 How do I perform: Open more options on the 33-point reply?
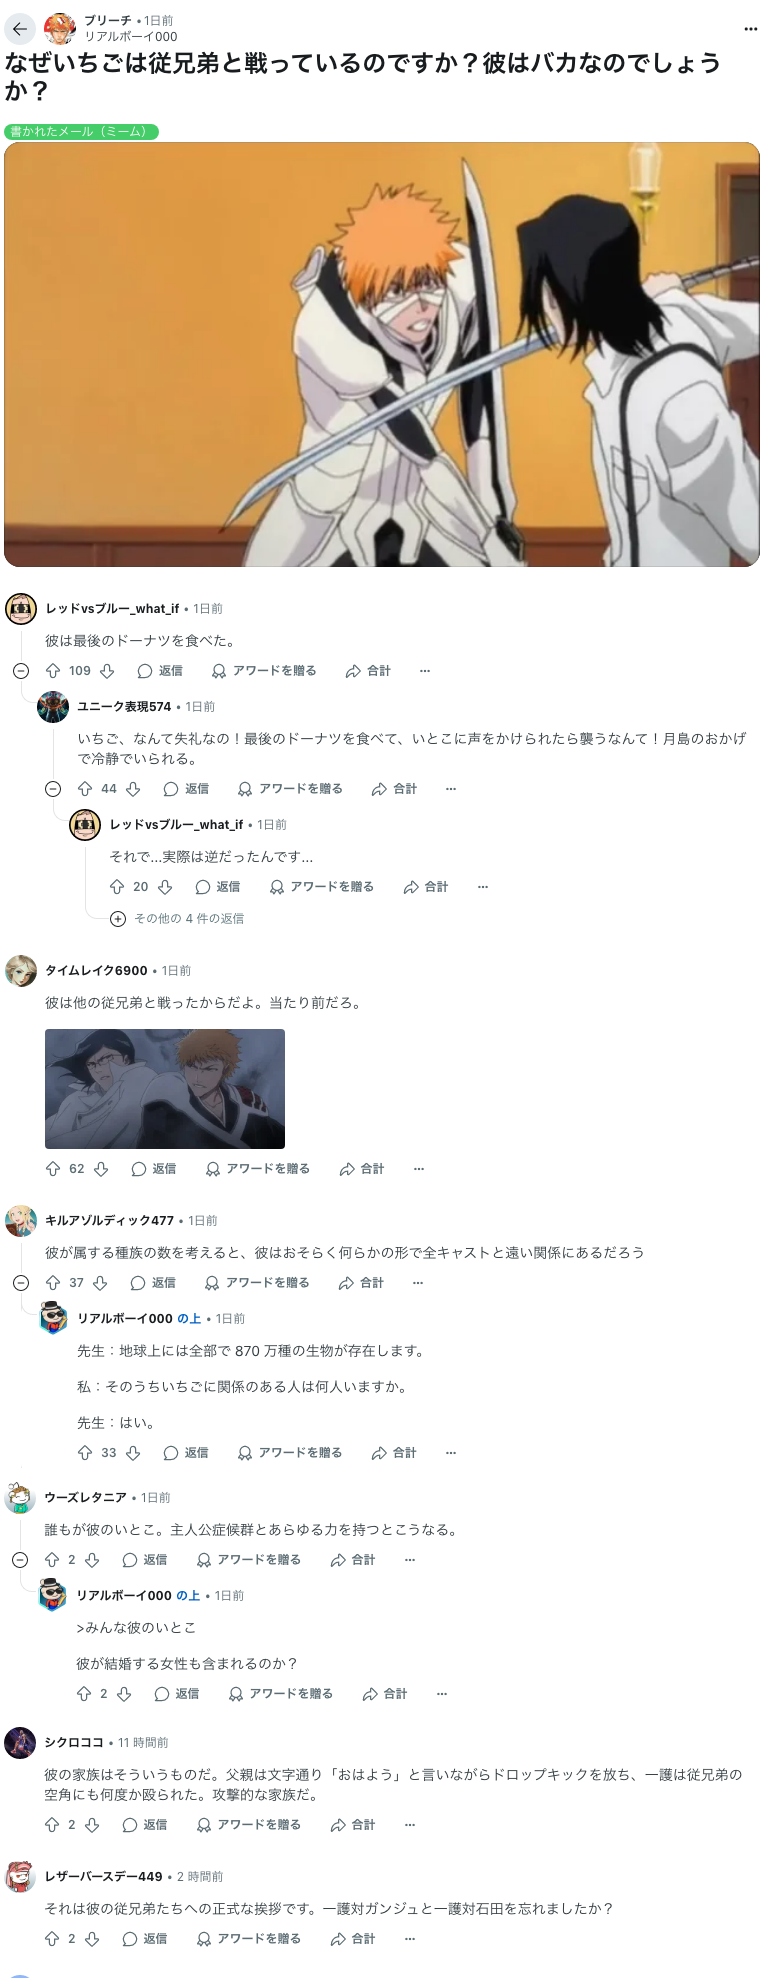(451, 1453)
